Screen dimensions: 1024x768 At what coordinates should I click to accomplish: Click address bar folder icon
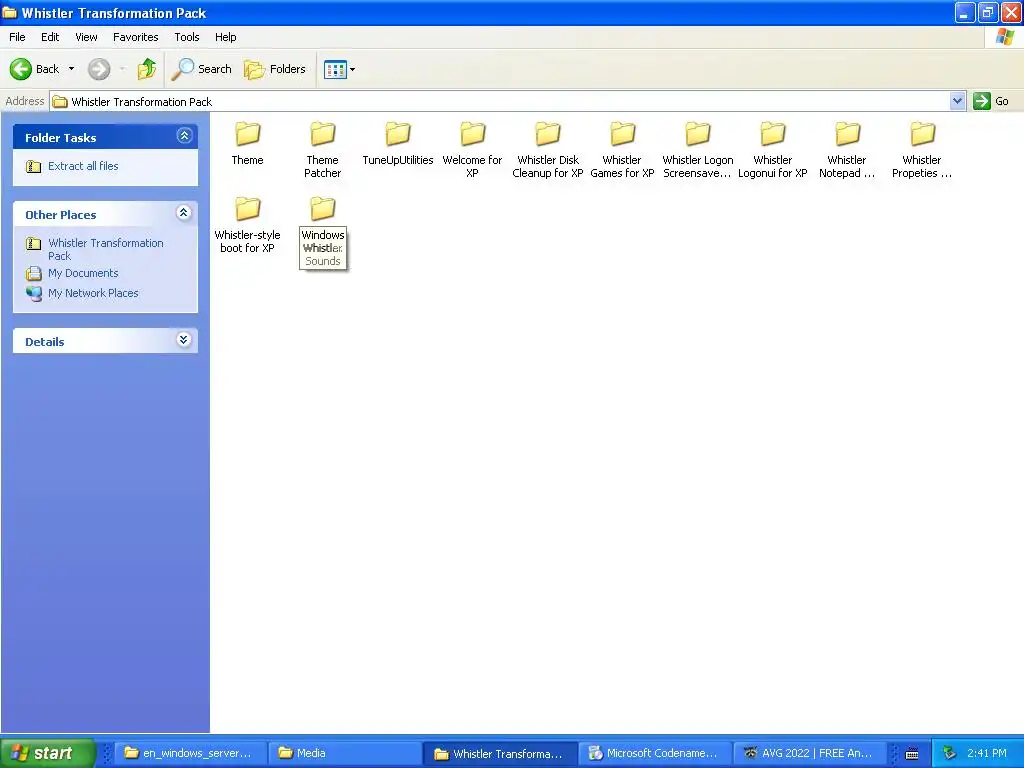tap(60, 101)
